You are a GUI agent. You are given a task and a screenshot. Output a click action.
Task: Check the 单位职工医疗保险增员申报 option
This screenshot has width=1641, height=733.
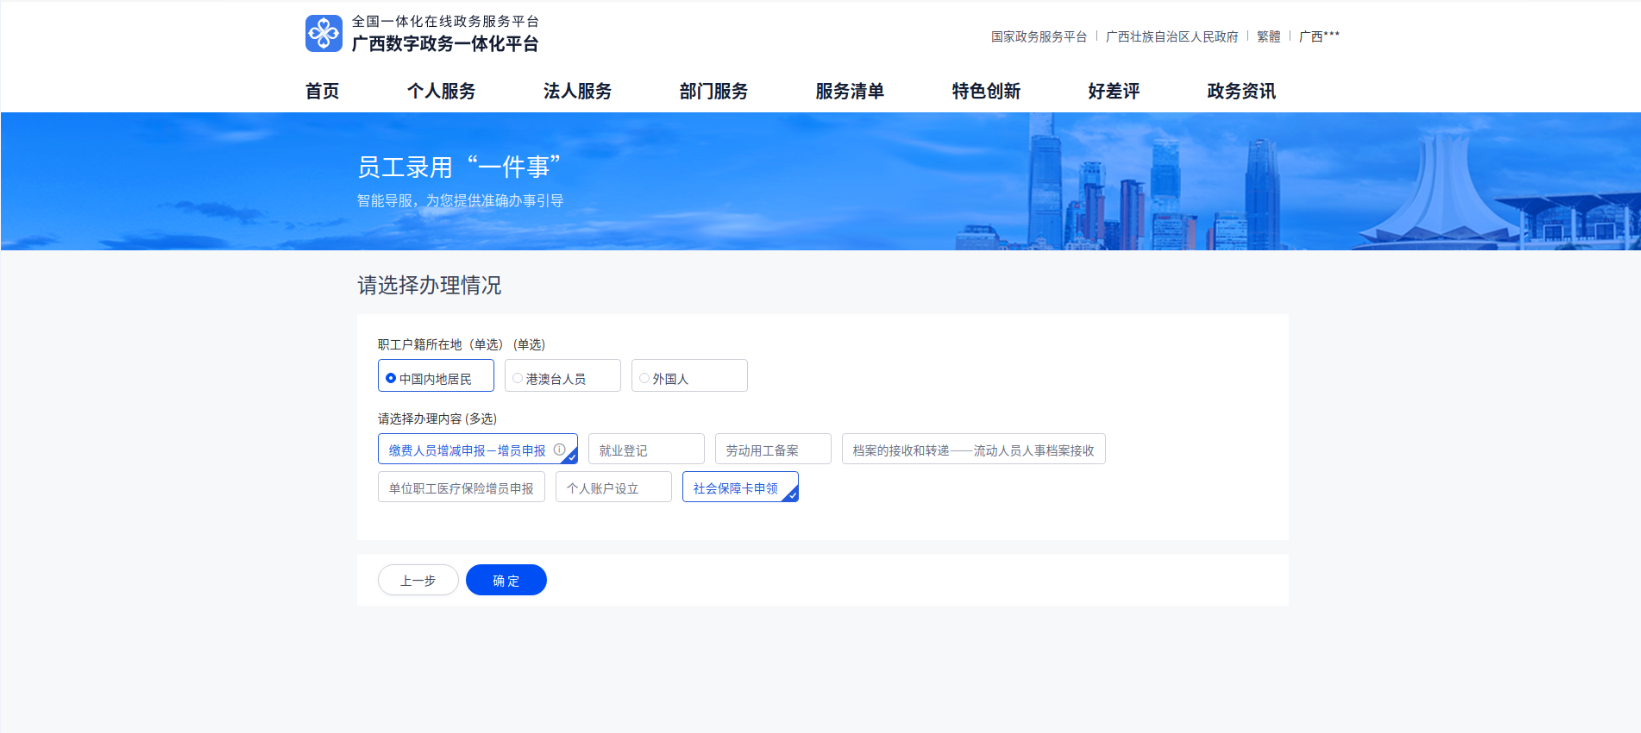[x=461, y=488]
